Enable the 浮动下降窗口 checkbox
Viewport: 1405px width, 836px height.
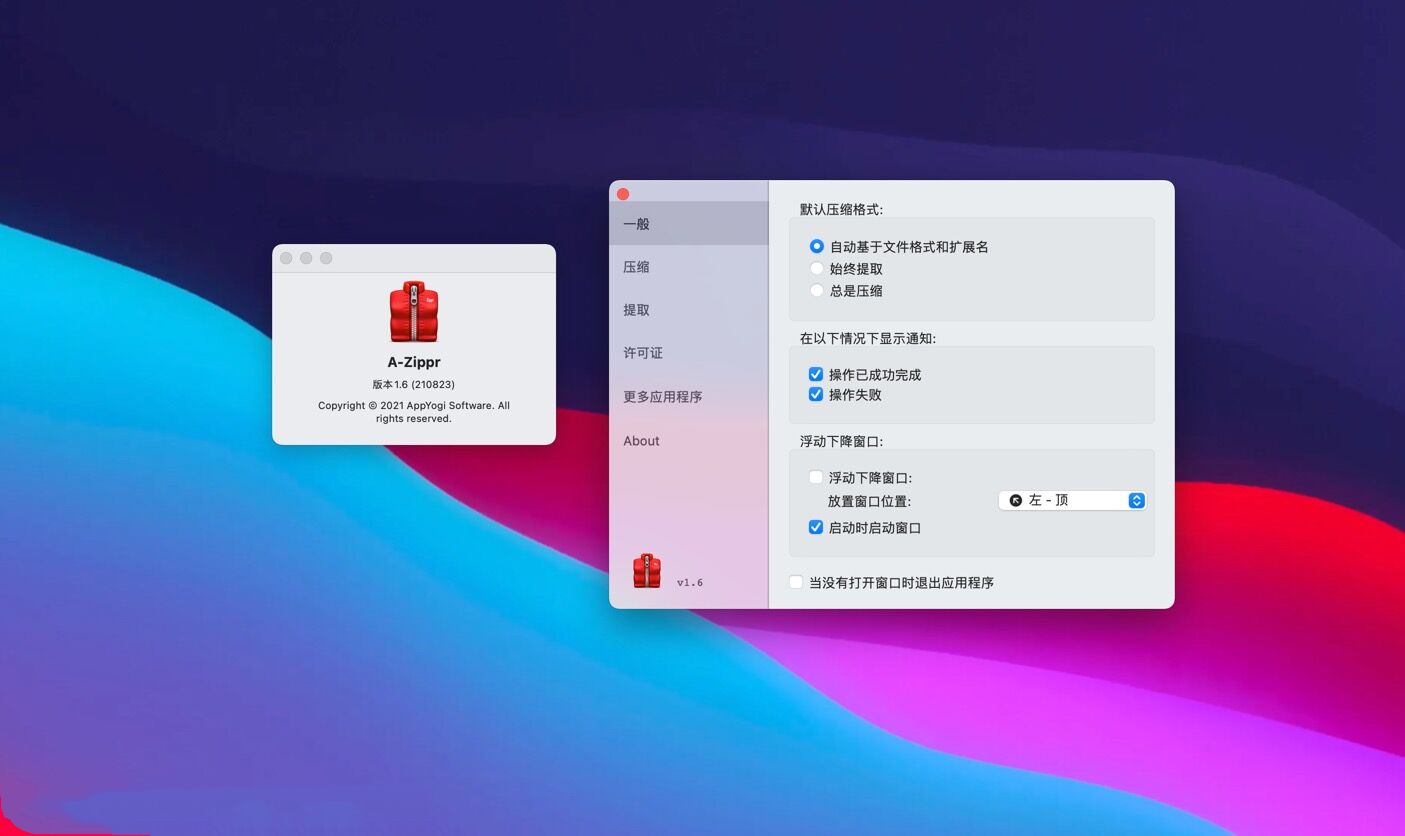coord(816,477)
